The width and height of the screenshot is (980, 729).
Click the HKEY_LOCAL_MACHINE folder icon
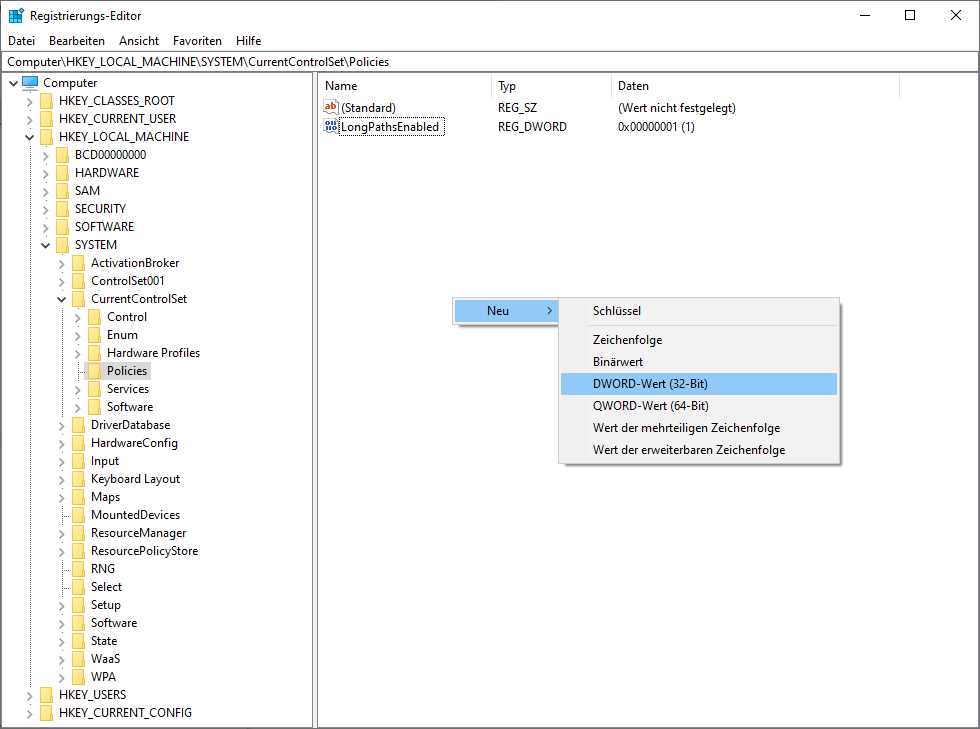click(x=46, y=137)
